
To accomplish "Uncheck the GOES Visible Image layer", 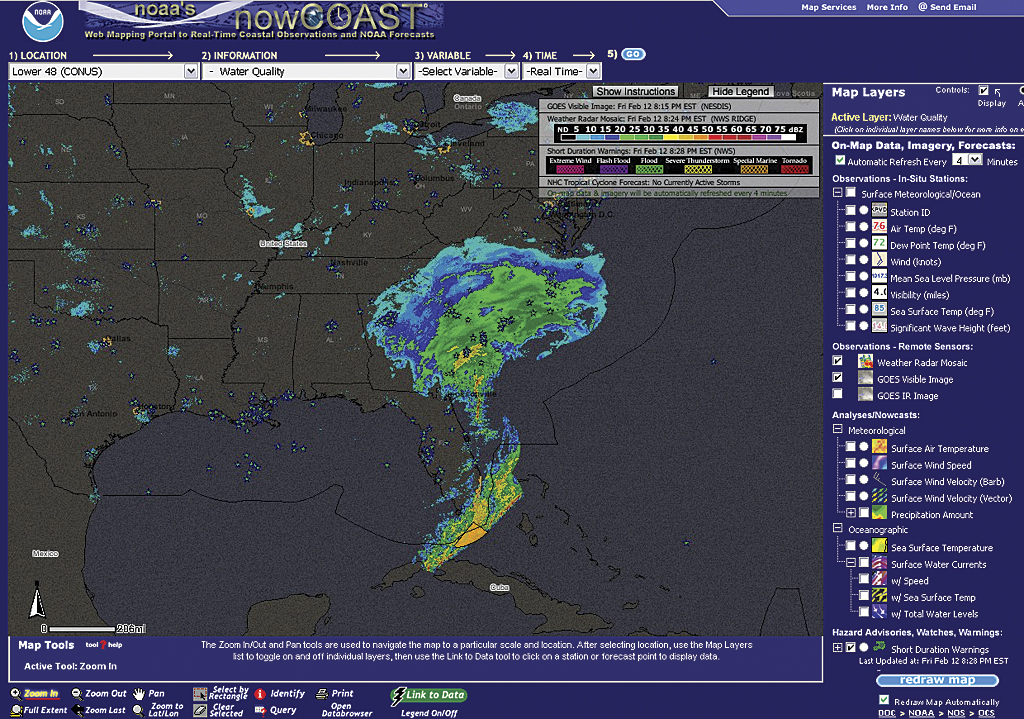I will [x=837, y=377].
